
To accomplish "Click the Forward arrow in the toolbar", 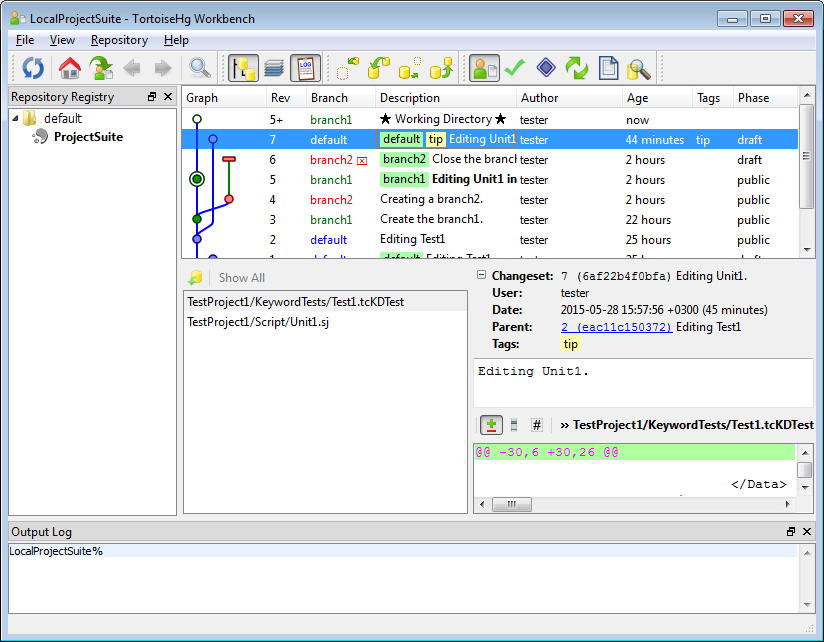I will [163, 68].
